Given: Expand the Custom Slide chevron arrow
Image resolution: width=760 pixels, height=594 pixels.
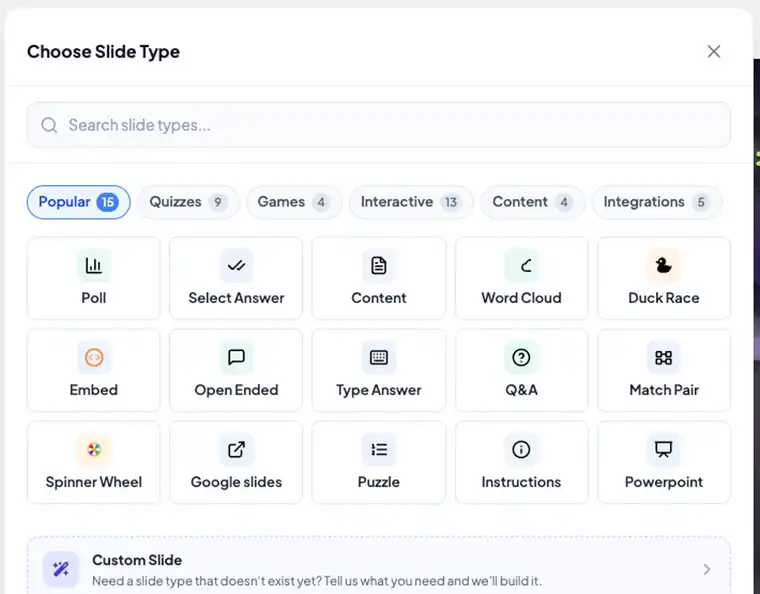Looking at the screenshot, I should click(707, 569).
